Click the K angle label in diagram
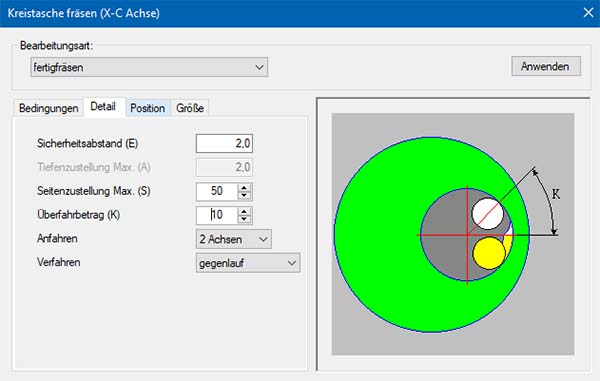The height and width of the screenshot is (381, 600). pos(556,194)
